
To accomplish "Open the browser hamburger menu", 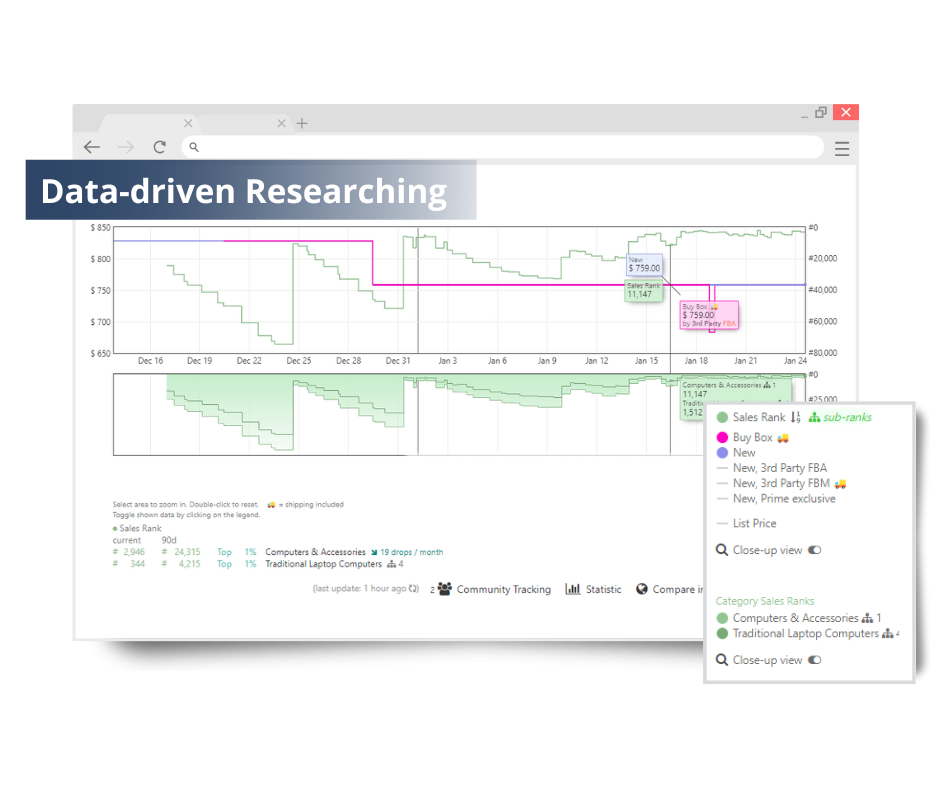I will [x=842, y=149].
